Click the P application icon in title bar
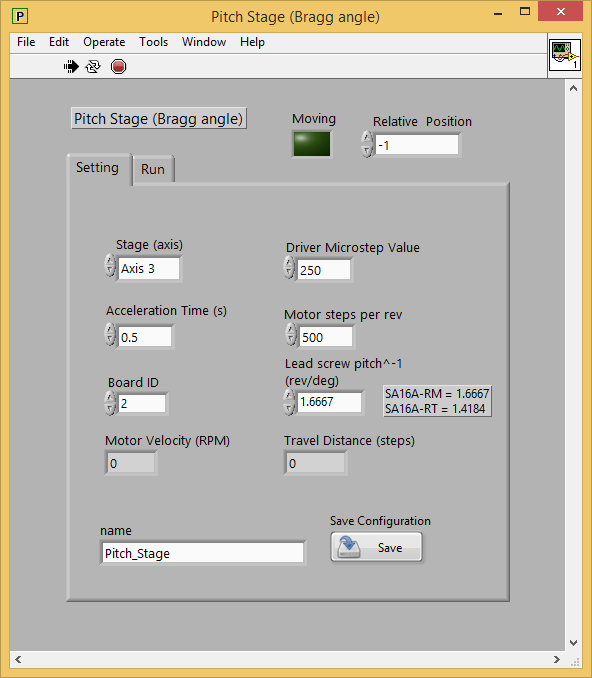592x678 pixels. [20, 16]
